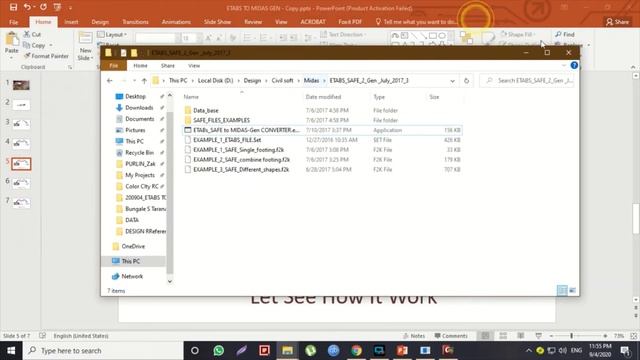Click volume icon in system tray
The image size is (640, 360).
563,350
